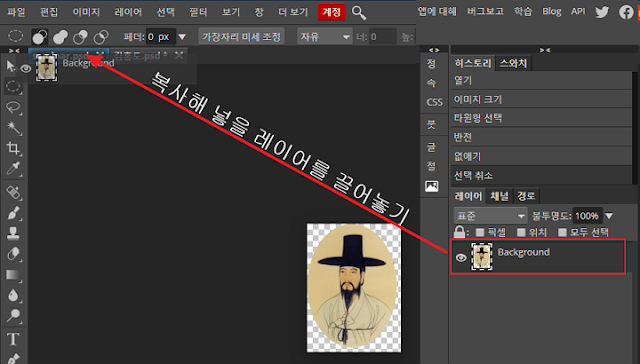Choose intersect-selection mode icon
This screenshot has width=640, height=364.
100,37
